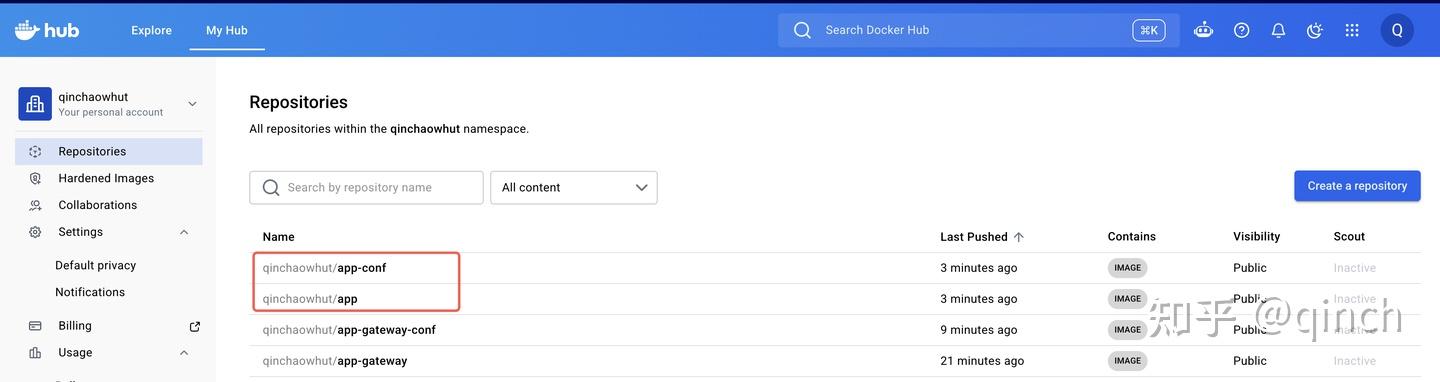Image resolution: width=1440 pixels, height=382 pixels.
Task: Open Billing in sidebar
Action: [75, 326]
